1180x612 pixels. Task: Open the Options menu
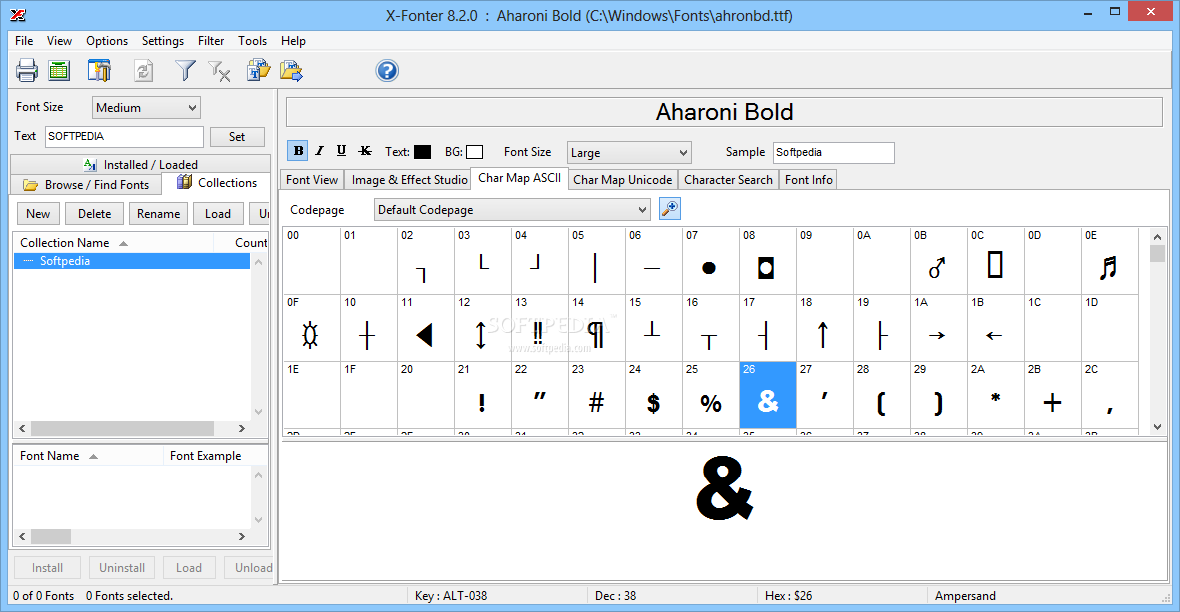point(107,41)
